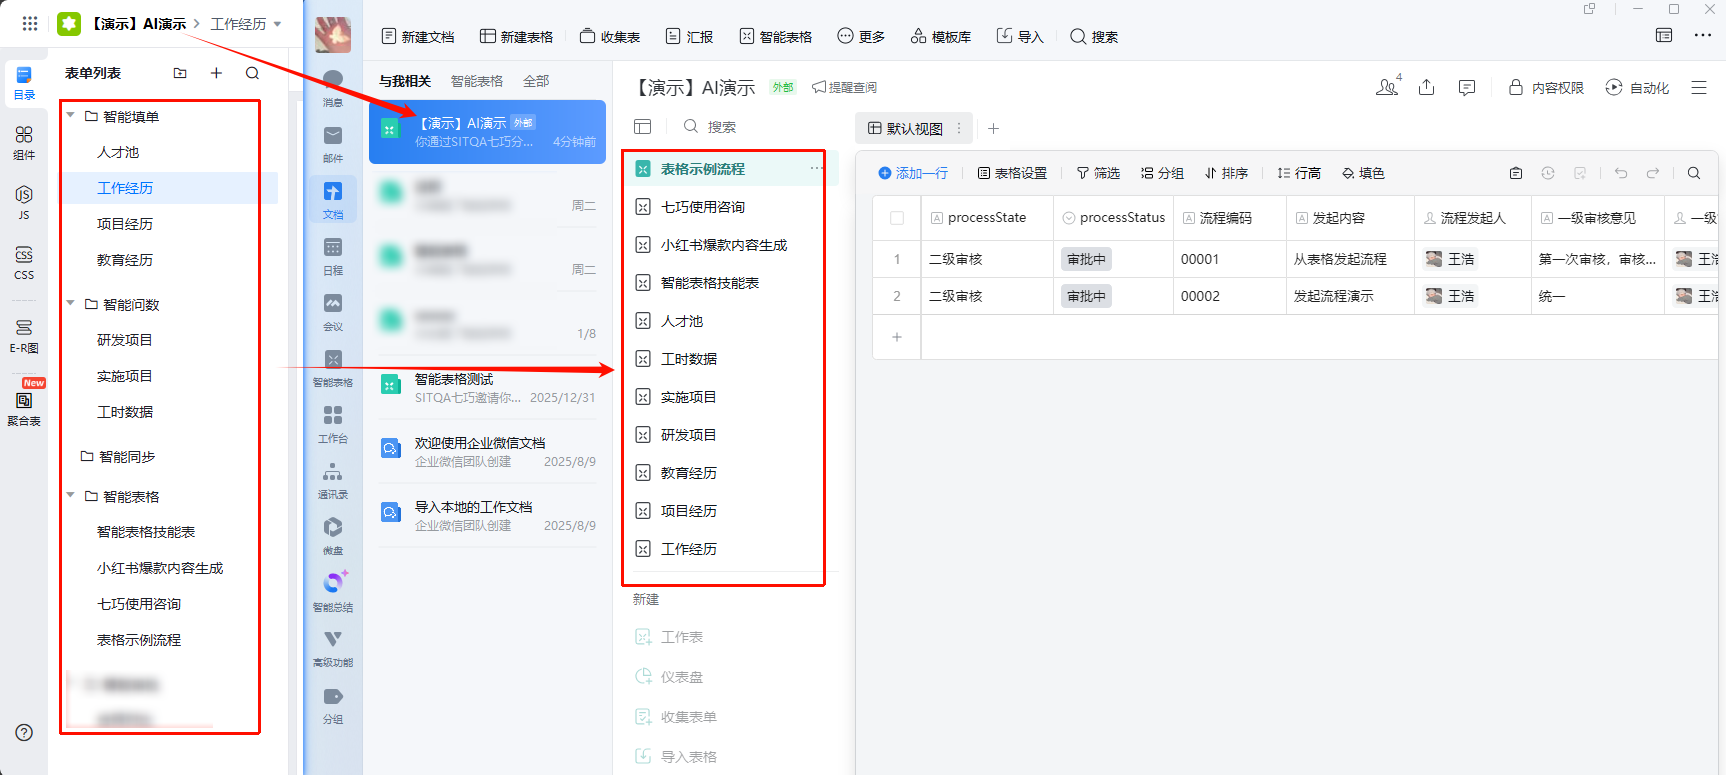Collapse the 智能填单 folder
The height and width of the screenshot is (775, 1726).
71,116
